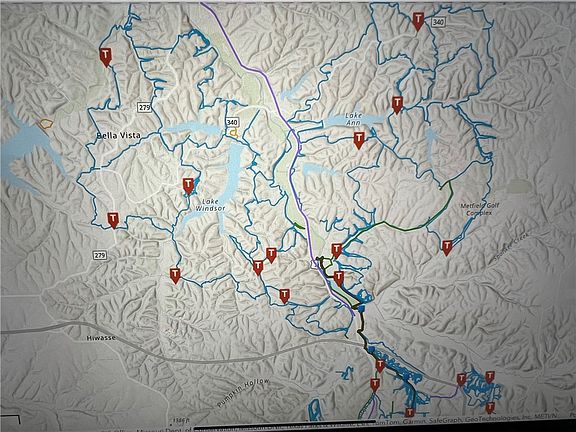Click the Bella Vista town label
Image resolution: width=576 pixels, height=432 pixels.
tap(118, 136)
